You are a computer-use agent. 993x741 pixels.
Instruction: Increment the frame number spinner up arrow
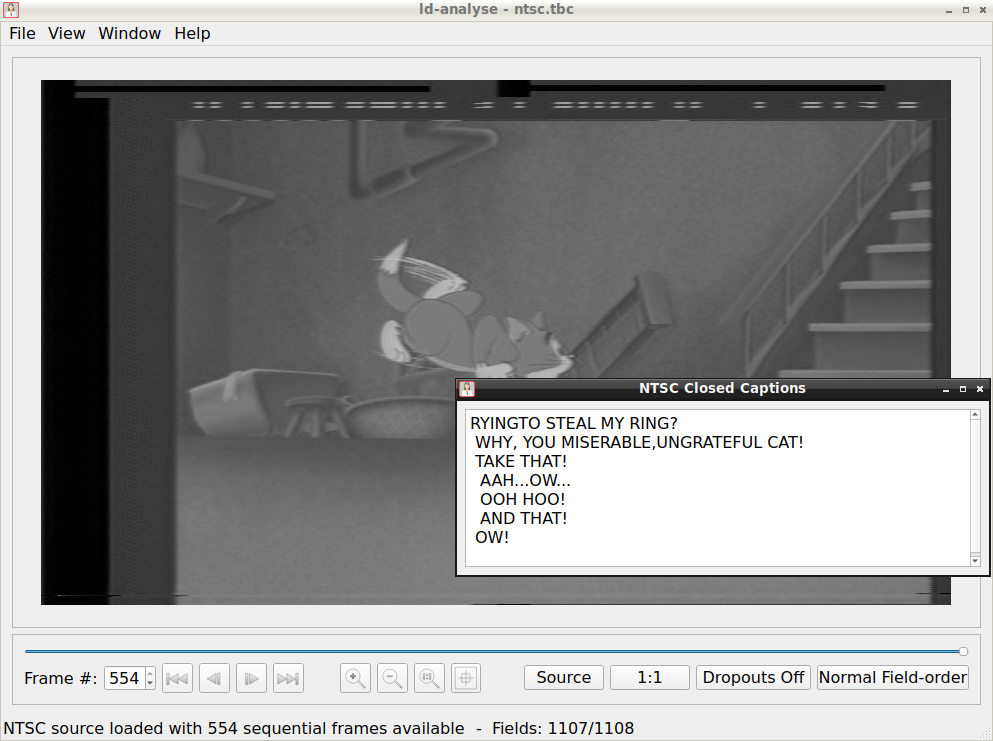click(150, 673)
